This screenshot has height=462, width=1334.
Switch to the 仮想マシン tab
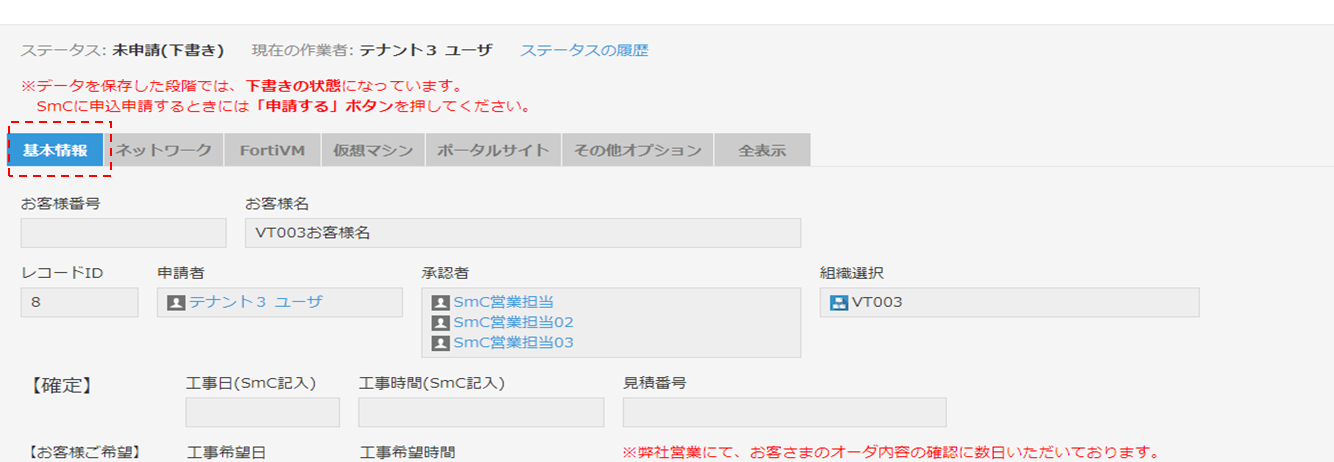[373, 150]
